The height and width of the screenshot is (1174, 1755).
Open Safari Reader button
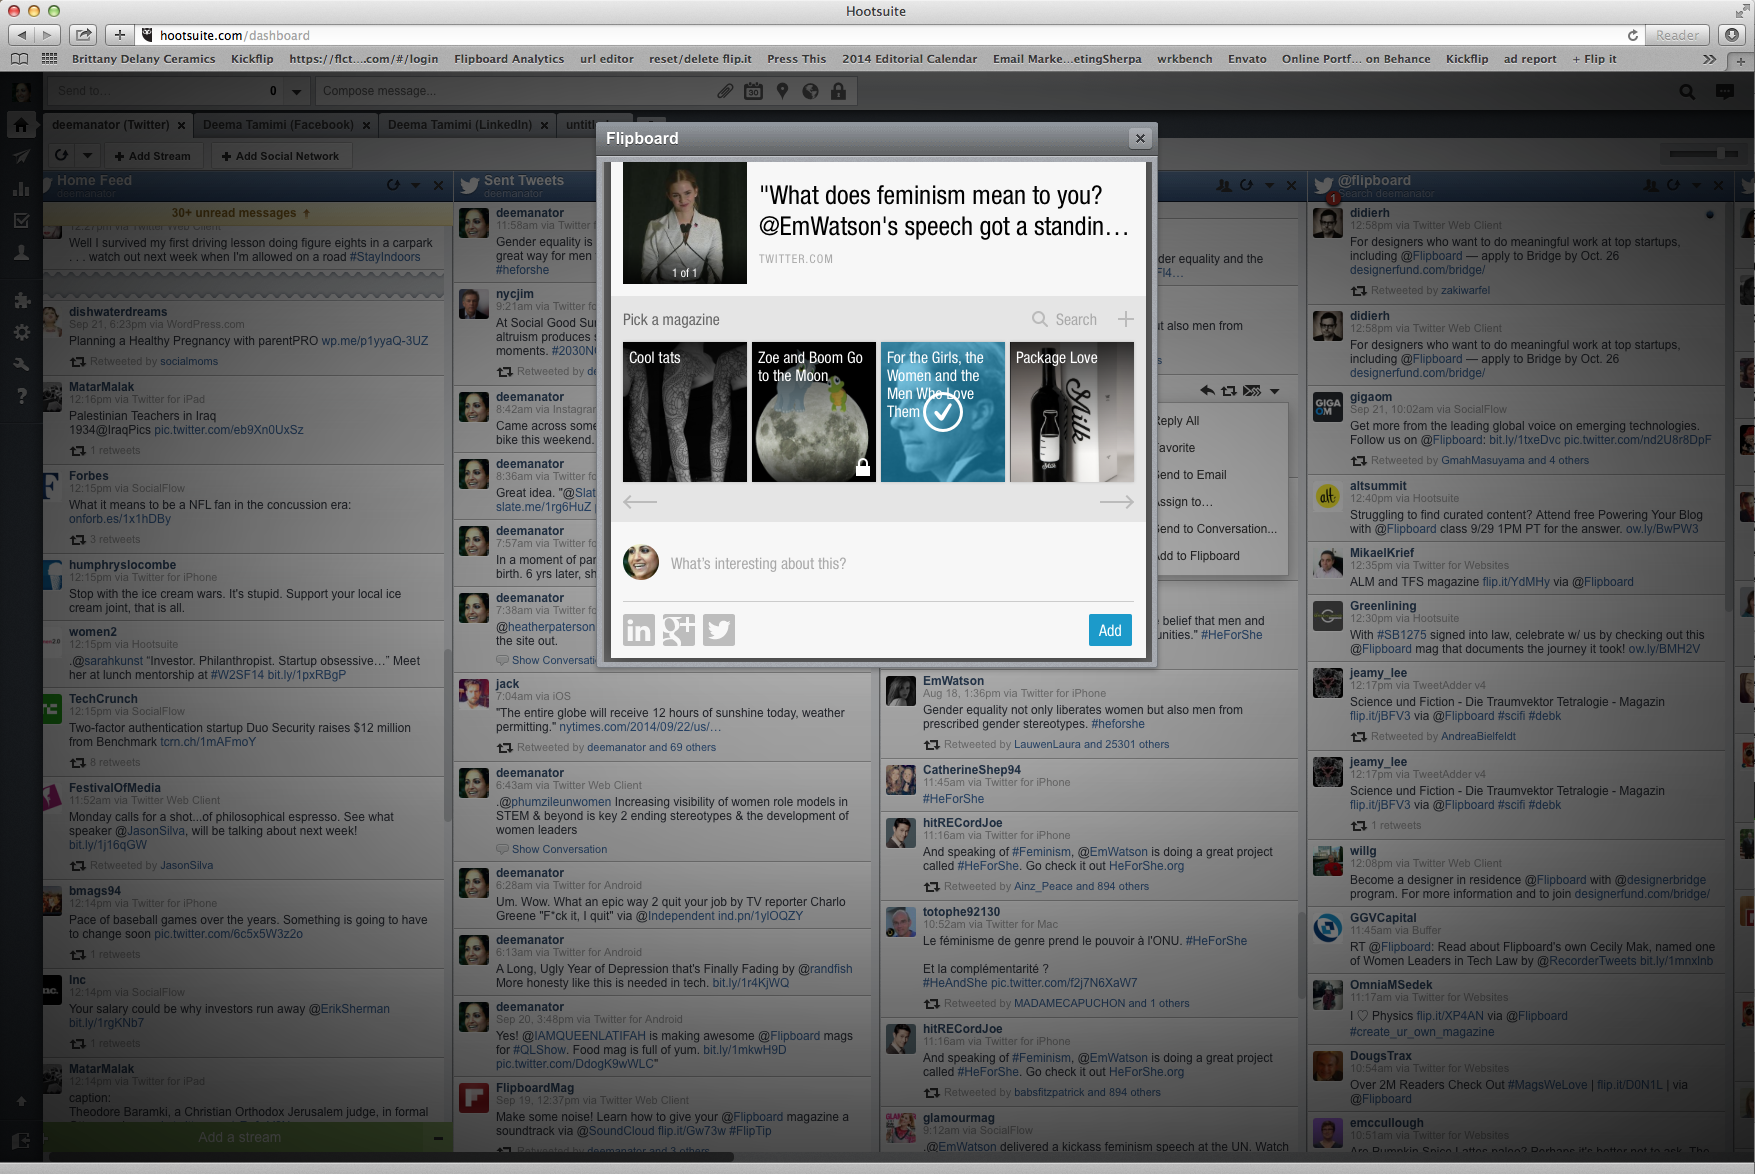click(x=1677, y=35)
